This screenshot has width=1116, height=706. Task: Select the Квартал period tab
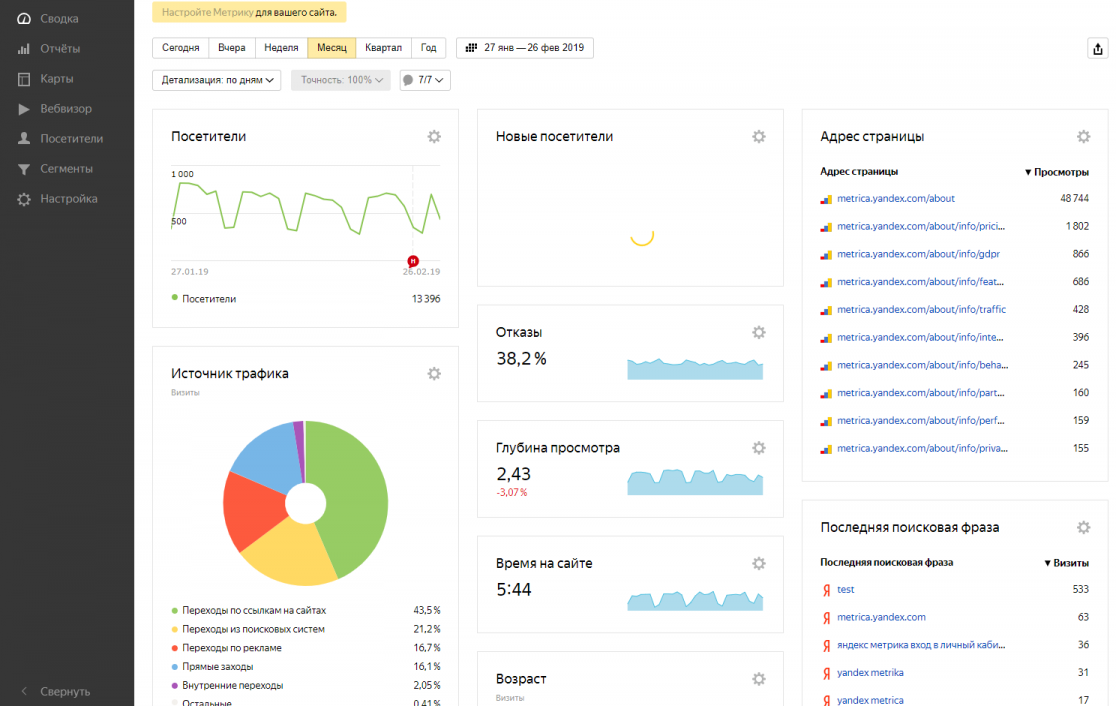(384, 48)
